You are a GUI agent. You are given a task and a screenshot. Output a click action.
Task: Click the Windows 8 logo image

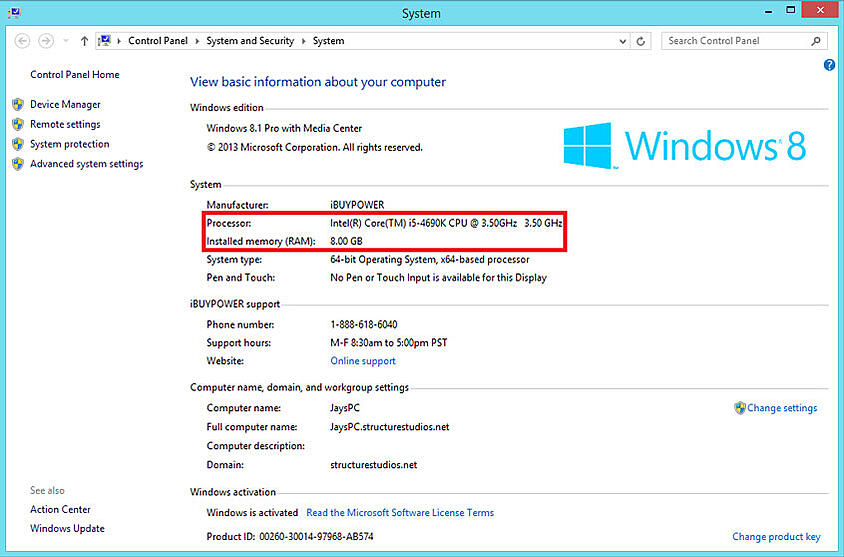click(x=685, y=145)
